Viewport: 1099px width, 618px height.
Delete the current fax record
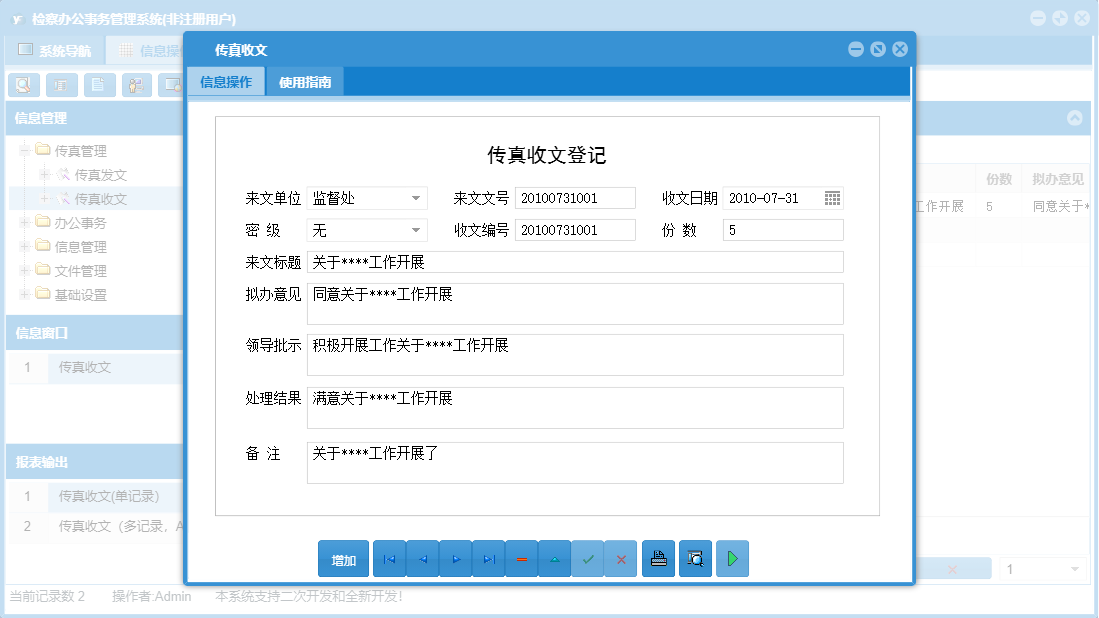coord(521,558)
